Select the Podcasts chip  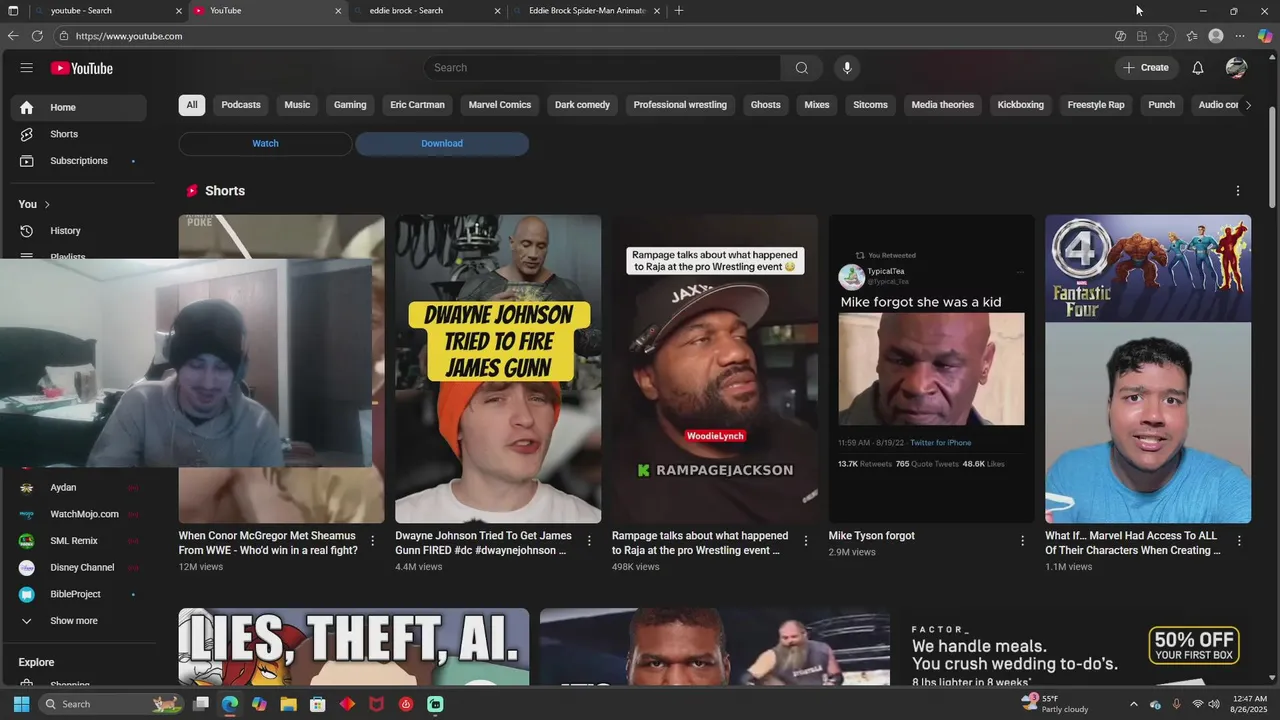(x=241, y=105)
